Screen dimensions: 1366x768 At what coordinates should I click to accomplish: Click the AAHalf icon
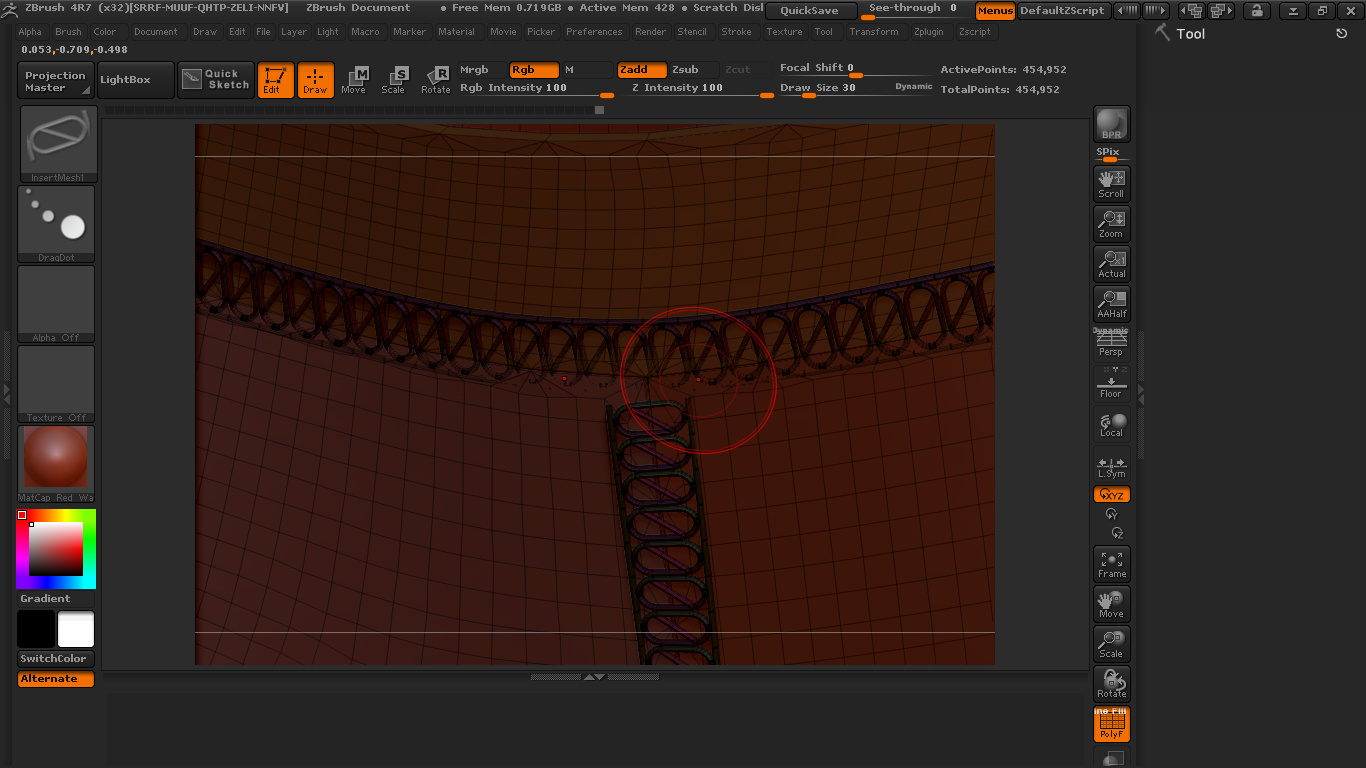click(x=1111, y=304)
